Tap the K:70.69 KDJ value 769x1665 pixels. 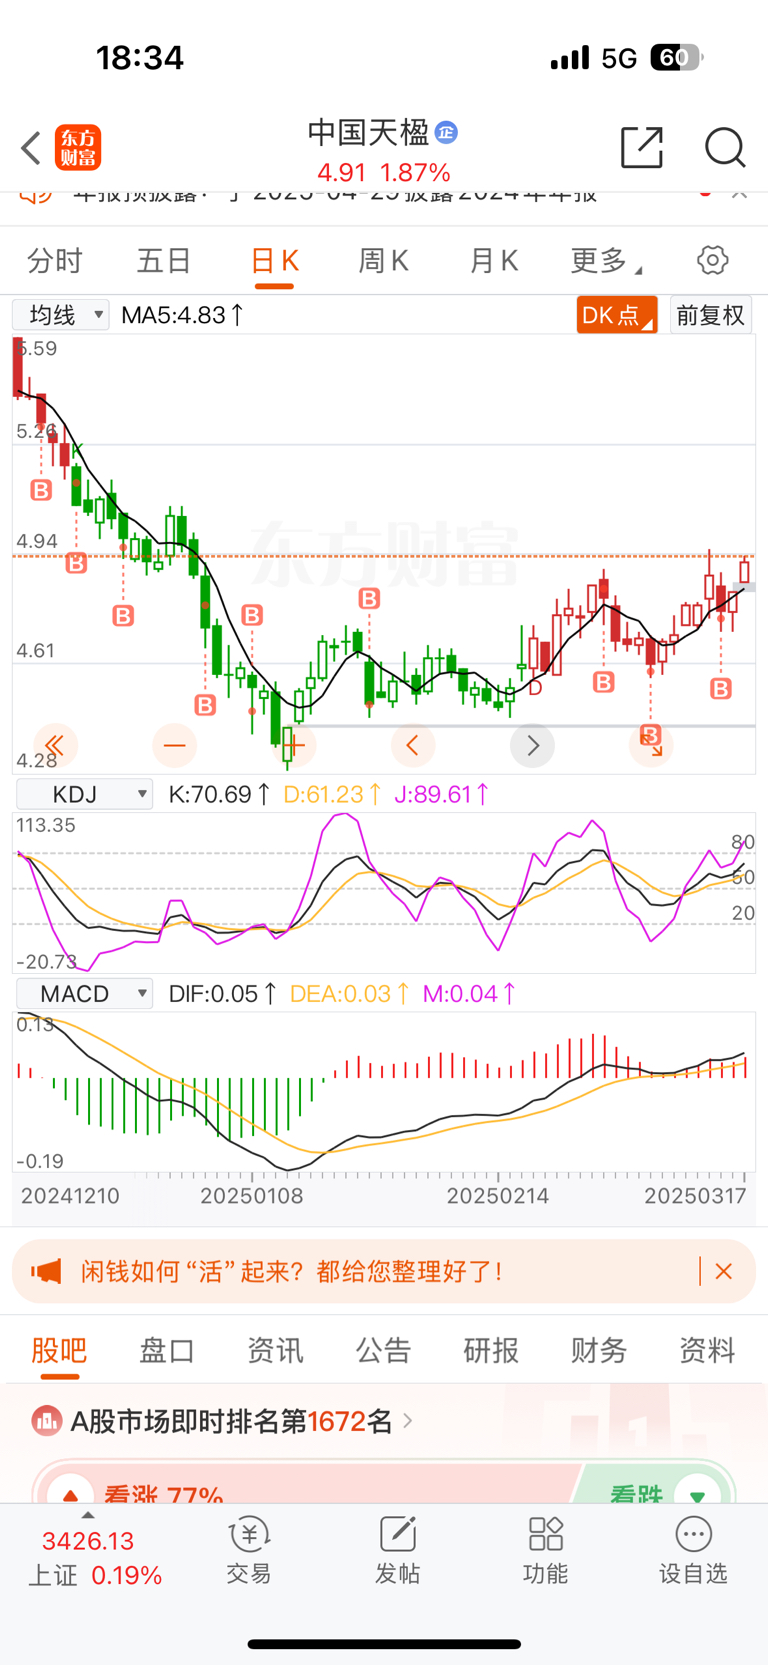[219, 794]
